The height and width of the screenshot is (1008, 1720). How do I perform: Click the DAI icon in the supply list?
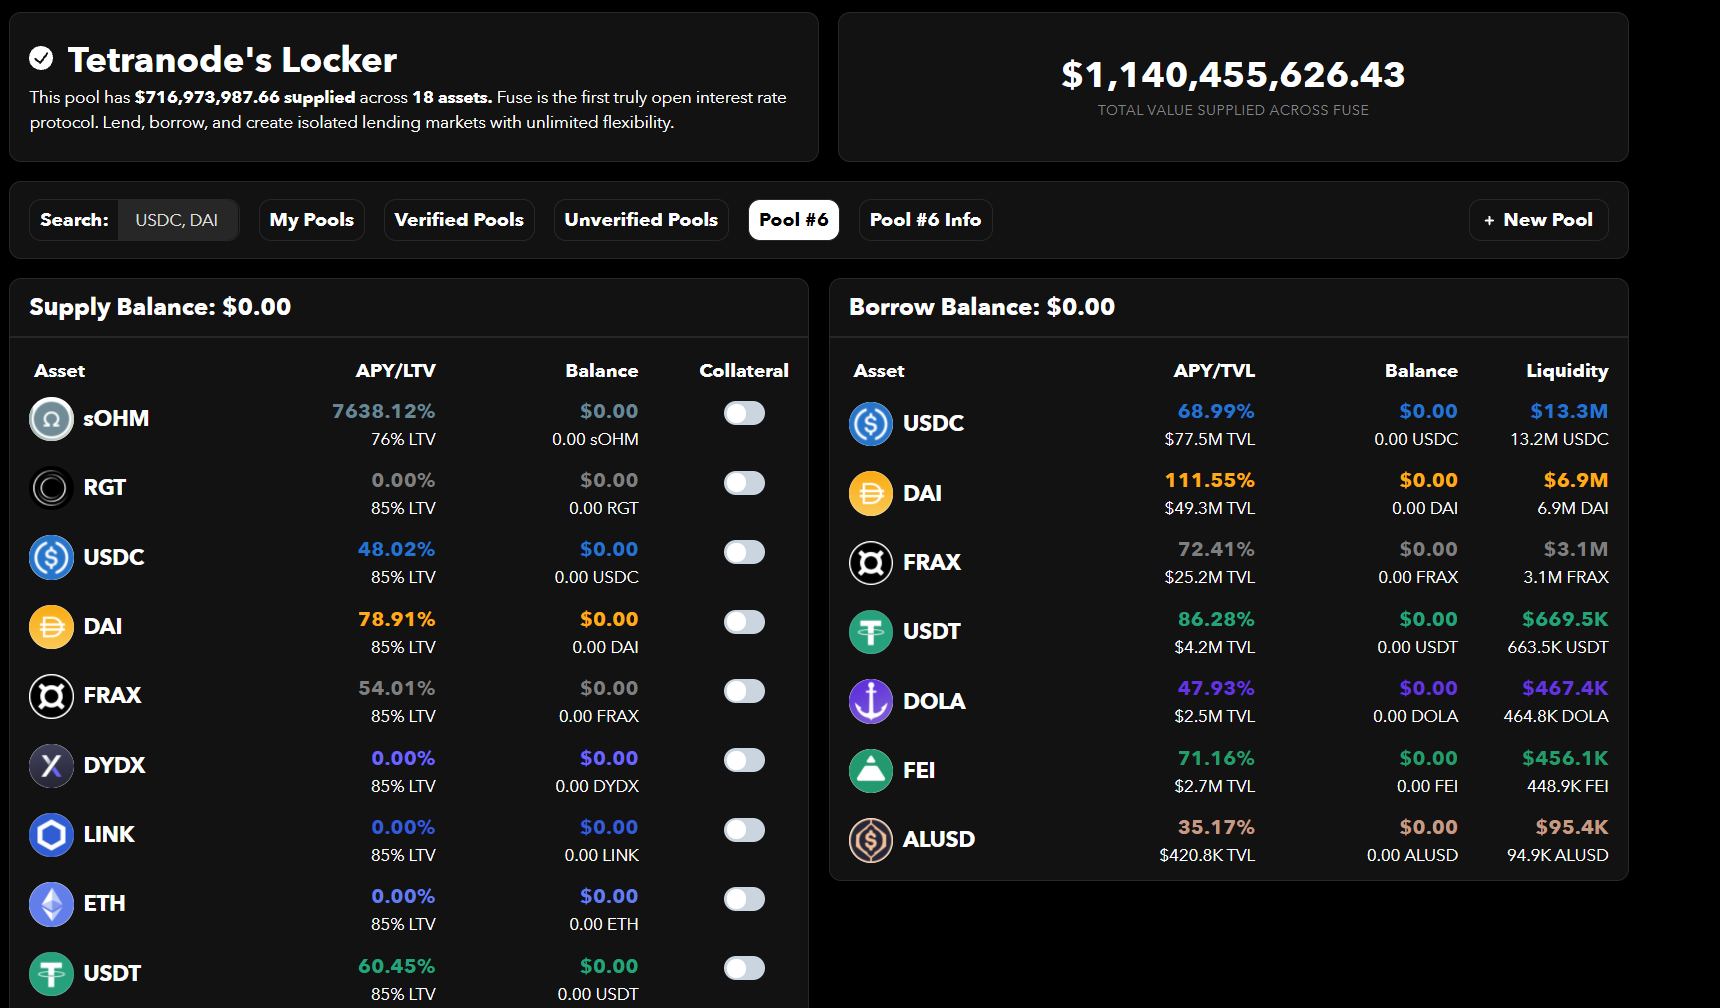(51, 627)
